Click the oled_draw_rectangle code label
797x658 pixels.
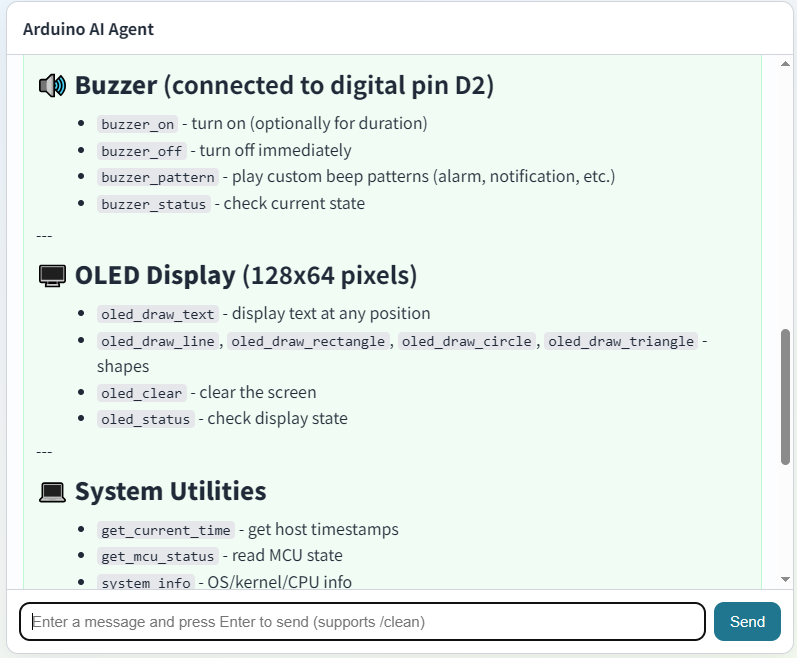pos(308,341)
